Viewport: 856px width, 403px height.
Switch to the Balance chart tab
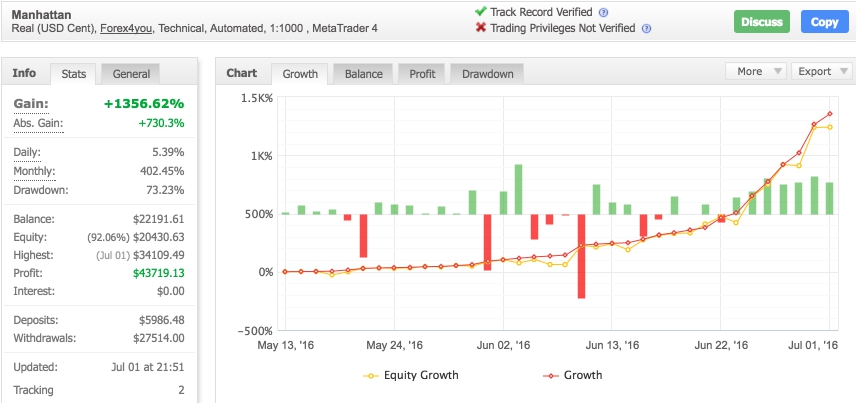point(362,74)
